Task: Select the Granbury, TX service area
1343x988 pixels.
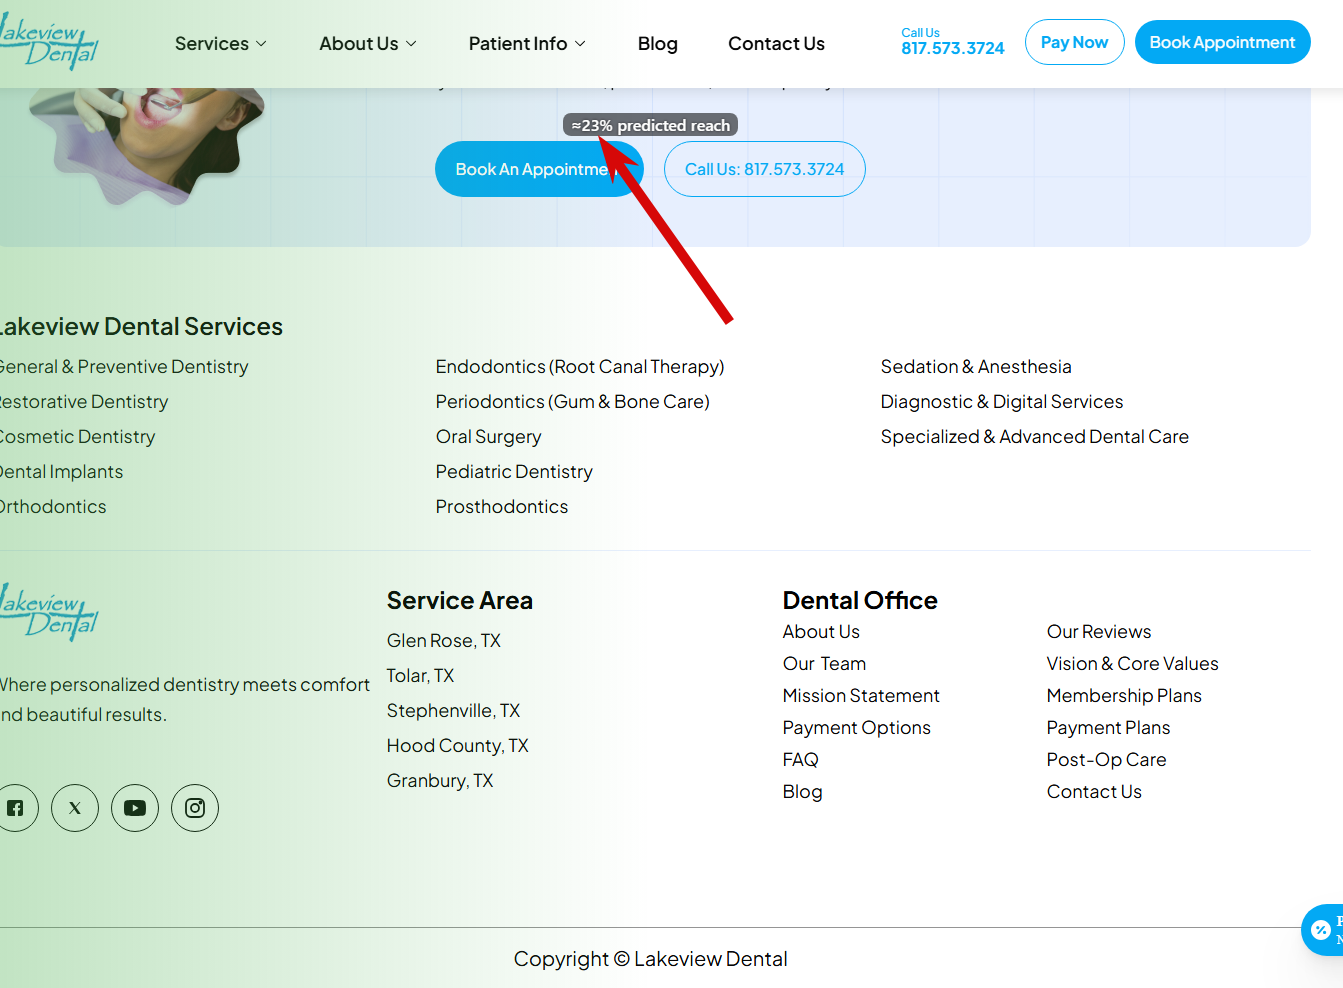Action: pyautogui.click(x=440, y=781)
